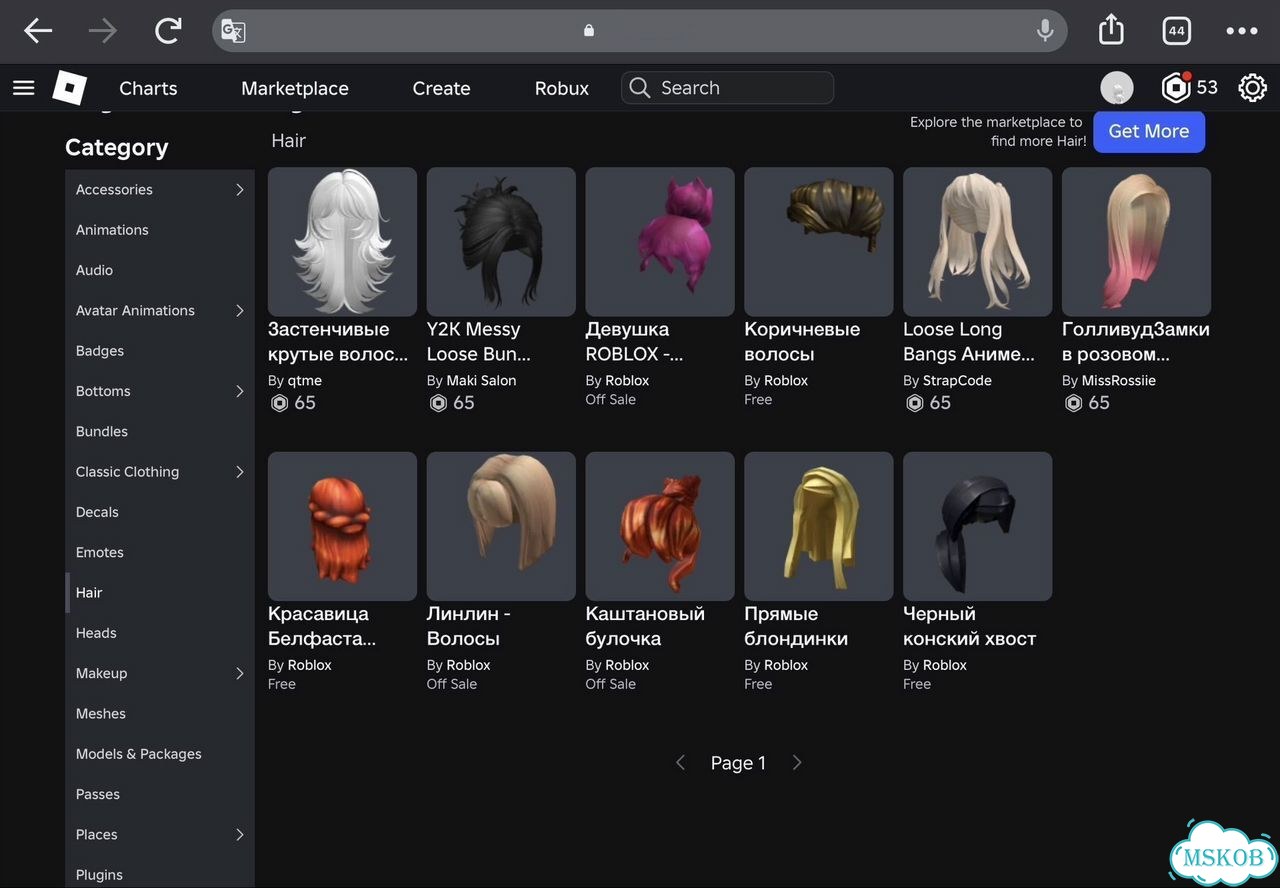The width and height of the screenshot is (1280, 888).
Task: Open the Коричневые волосы thumbnail
Action: pyautogui.click(x=819, y=242)
